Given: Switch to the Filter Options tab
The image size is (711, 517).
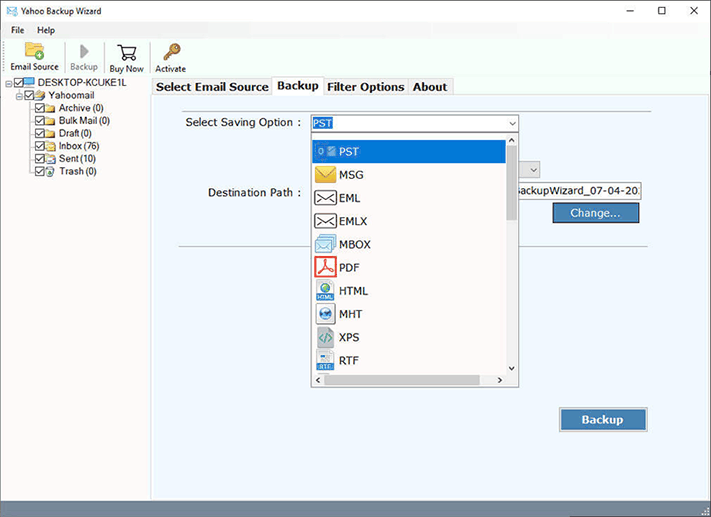Looking at the screenshot, I should tap(365, 87).
